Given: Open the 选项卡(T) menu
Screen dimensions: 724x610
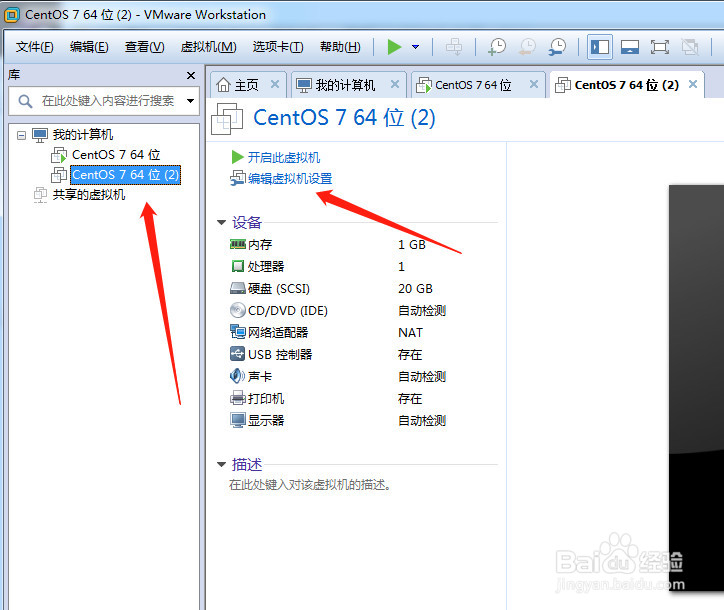Looking at the screenshot, I should [278, 47].
